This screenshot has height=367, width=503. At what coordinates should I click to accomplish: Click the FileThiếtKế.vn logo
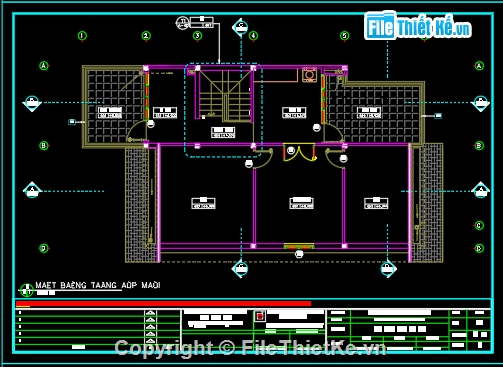418,26
